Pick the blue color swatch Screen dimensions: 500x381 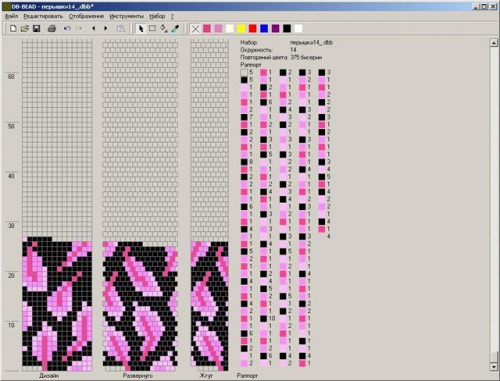click(264, 29)
